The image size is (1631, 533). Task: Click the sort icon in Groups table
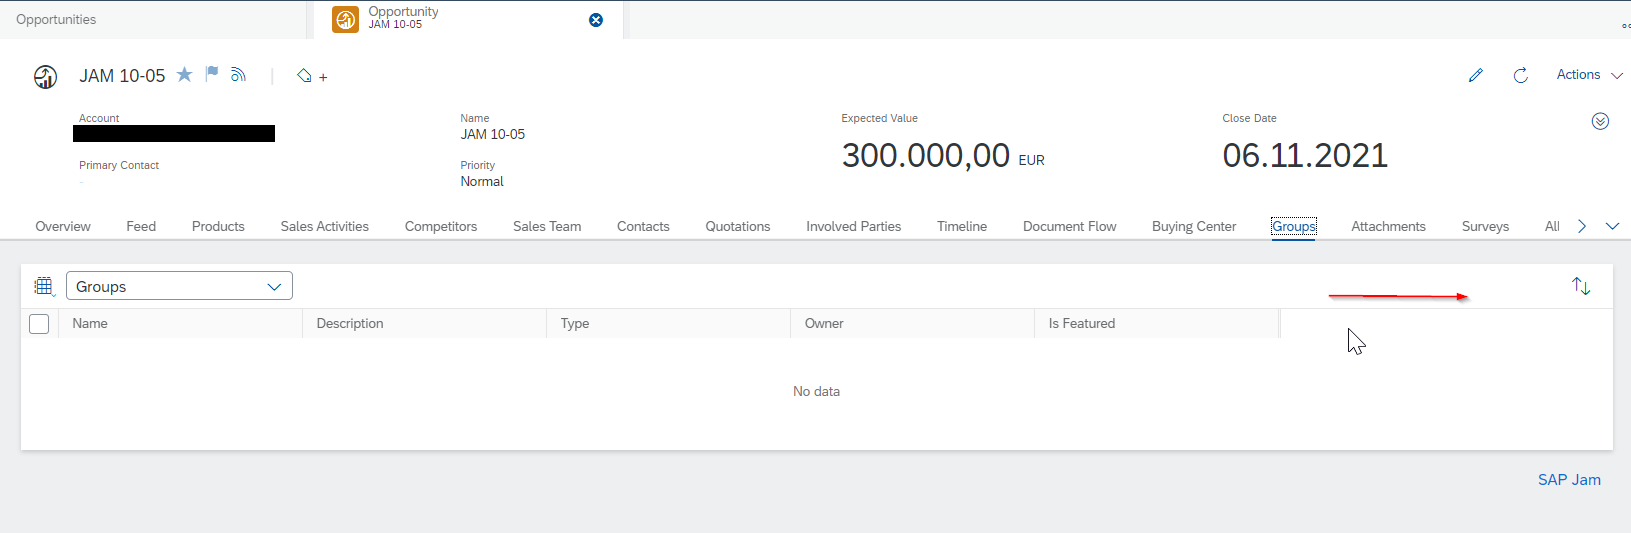pyautogui.click(x=1580, y=286)
